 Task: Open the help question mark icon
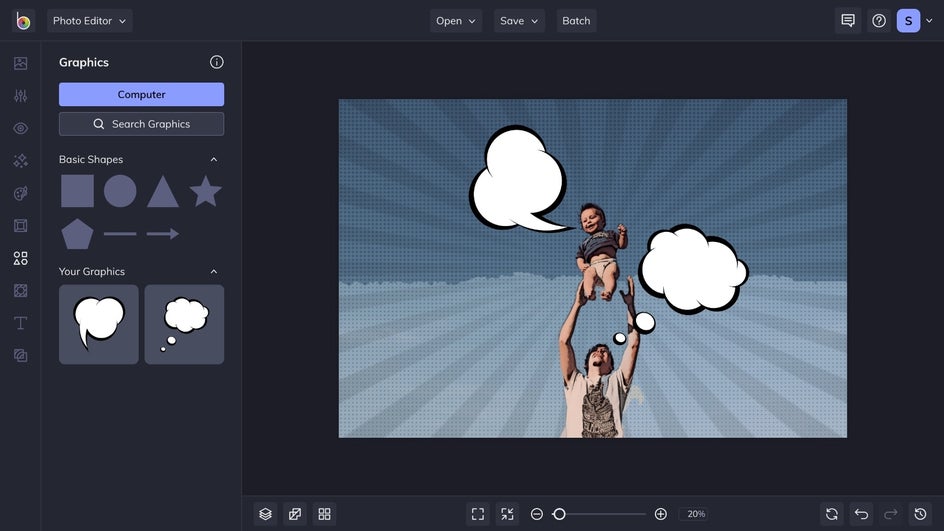click(x=879, y=21)
